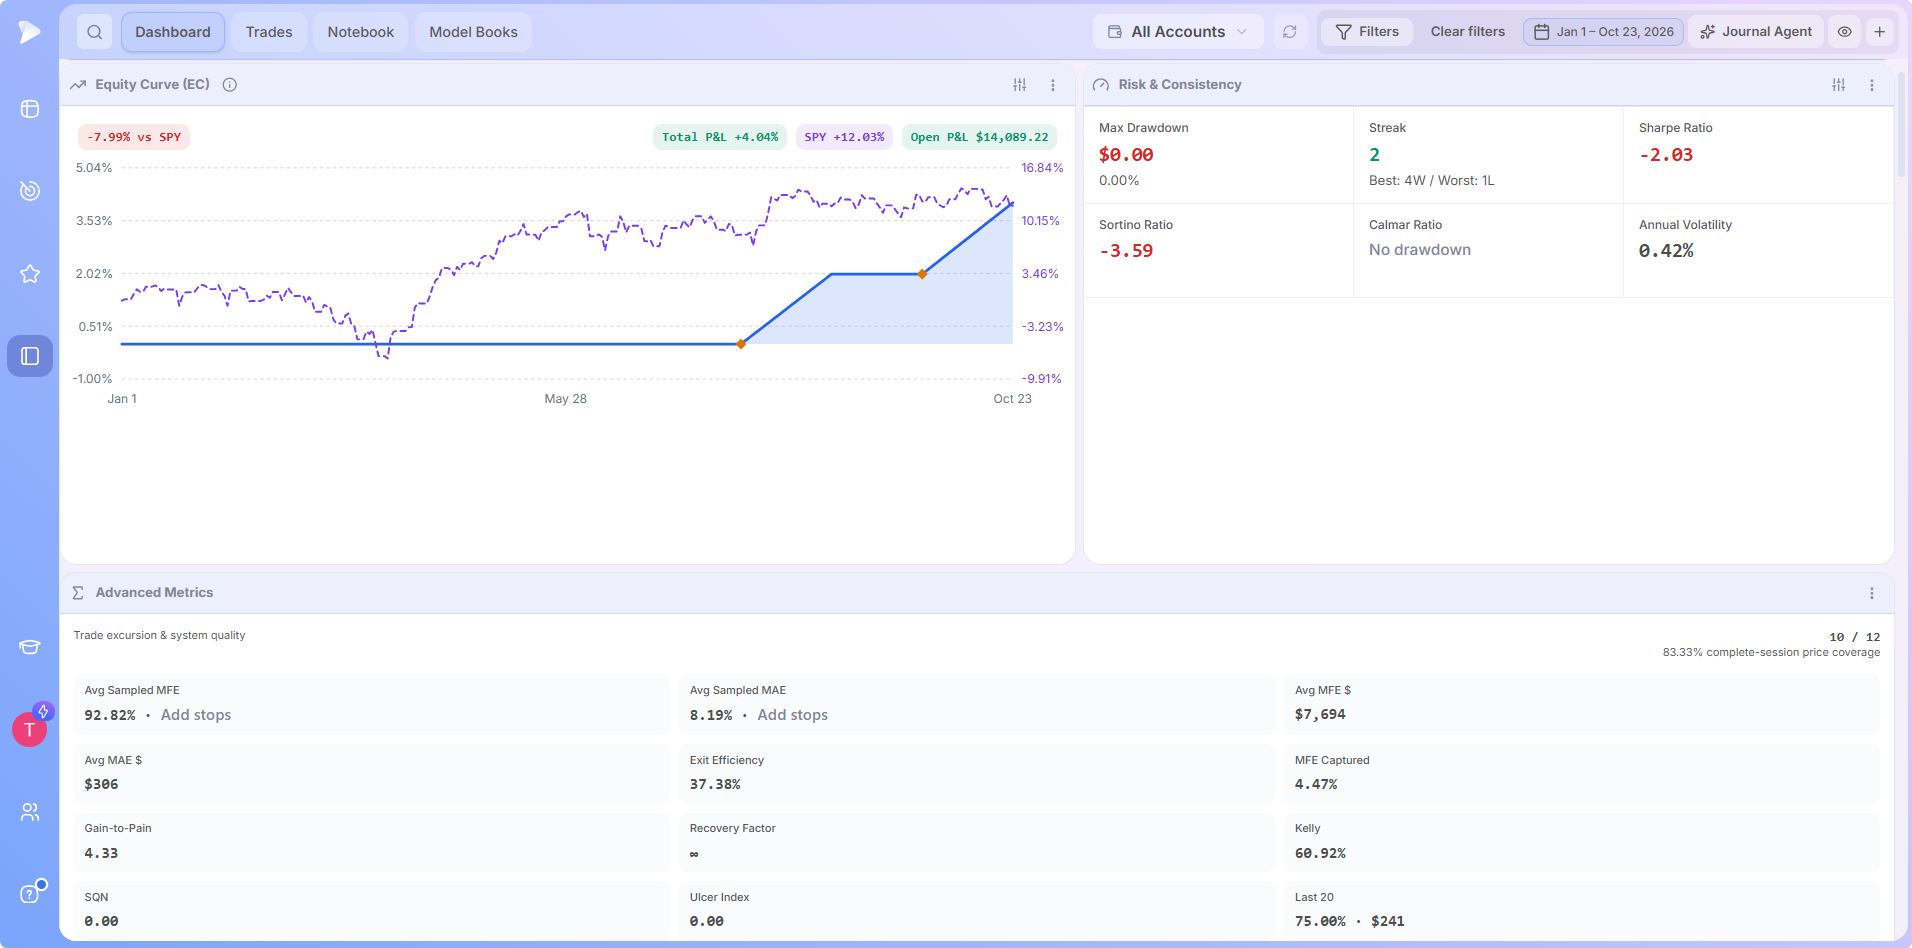This screenshot has height=948, width=1912.
Task: Select the active layout panel sidebar icon
Action: [x=30, y=356]
